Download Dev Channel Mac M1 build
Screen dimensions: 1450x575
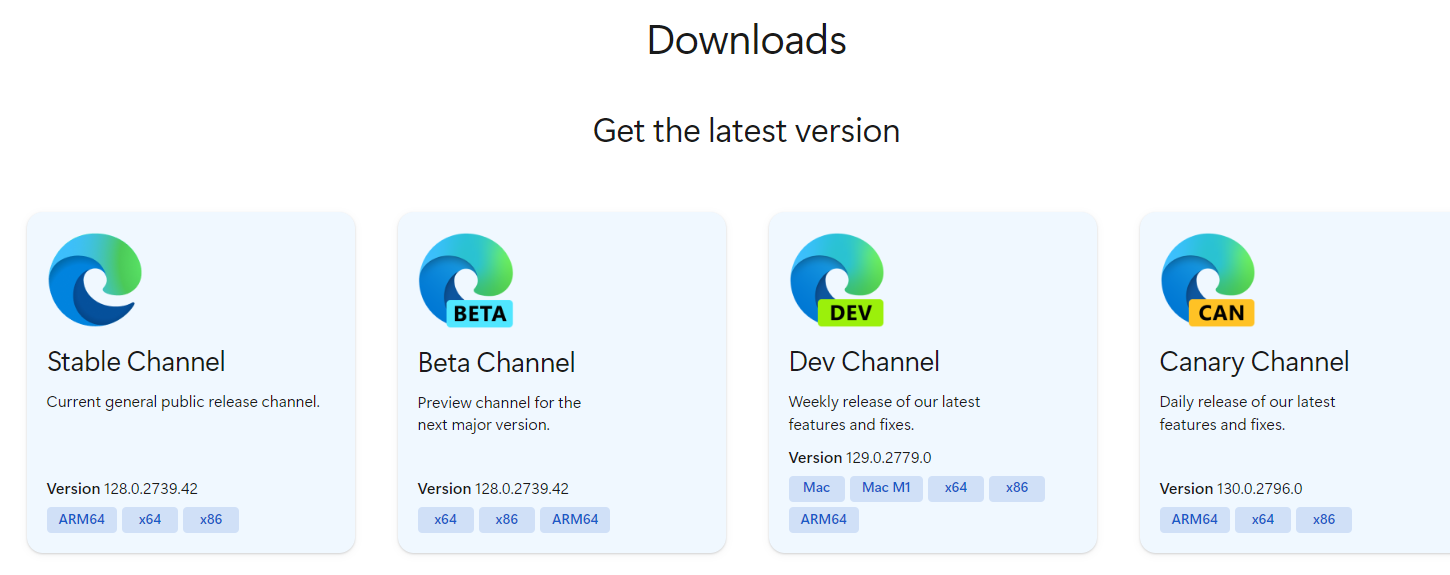887,489
